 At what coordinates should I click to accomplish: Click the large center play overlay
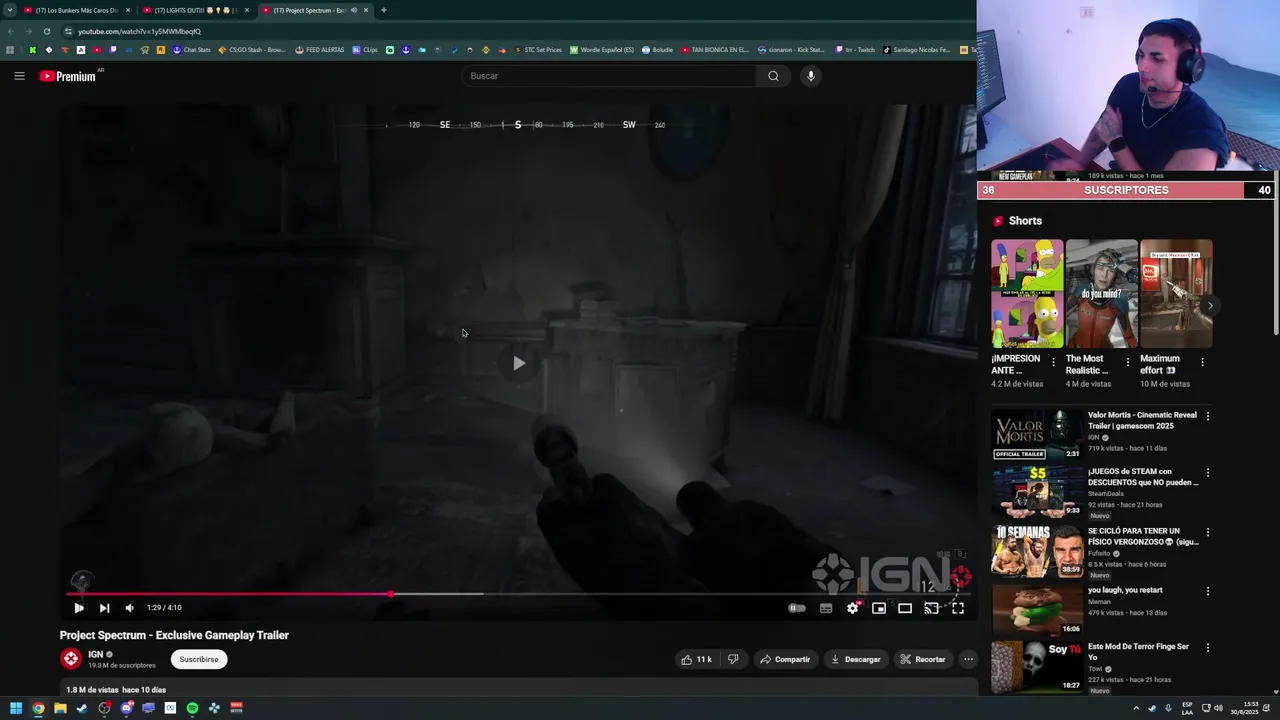click(x=518, y=363)
